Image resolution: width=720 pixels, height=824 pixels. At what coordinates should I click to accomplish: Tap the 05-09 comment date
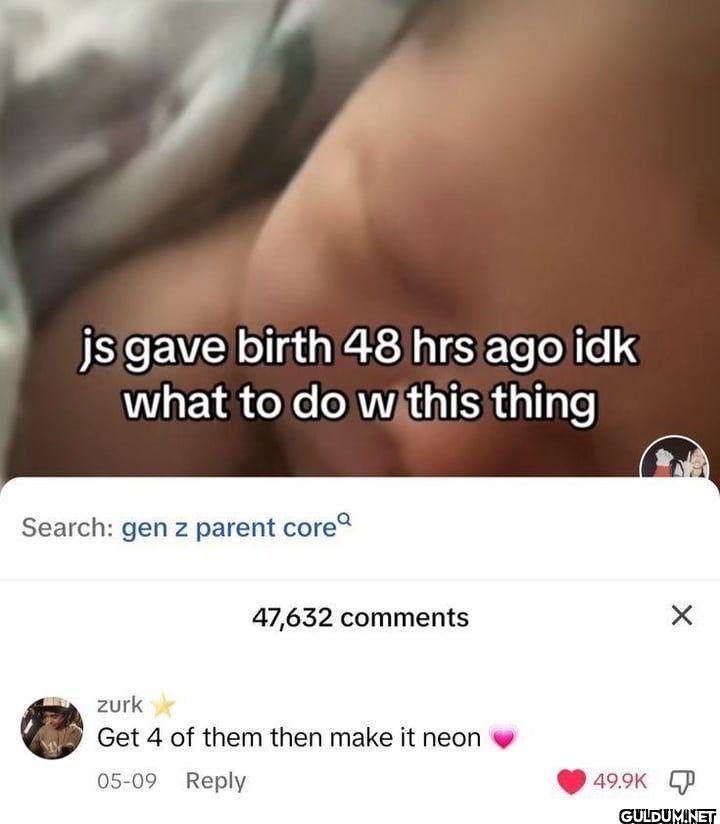pyautogui.click(x=127, y=781)
